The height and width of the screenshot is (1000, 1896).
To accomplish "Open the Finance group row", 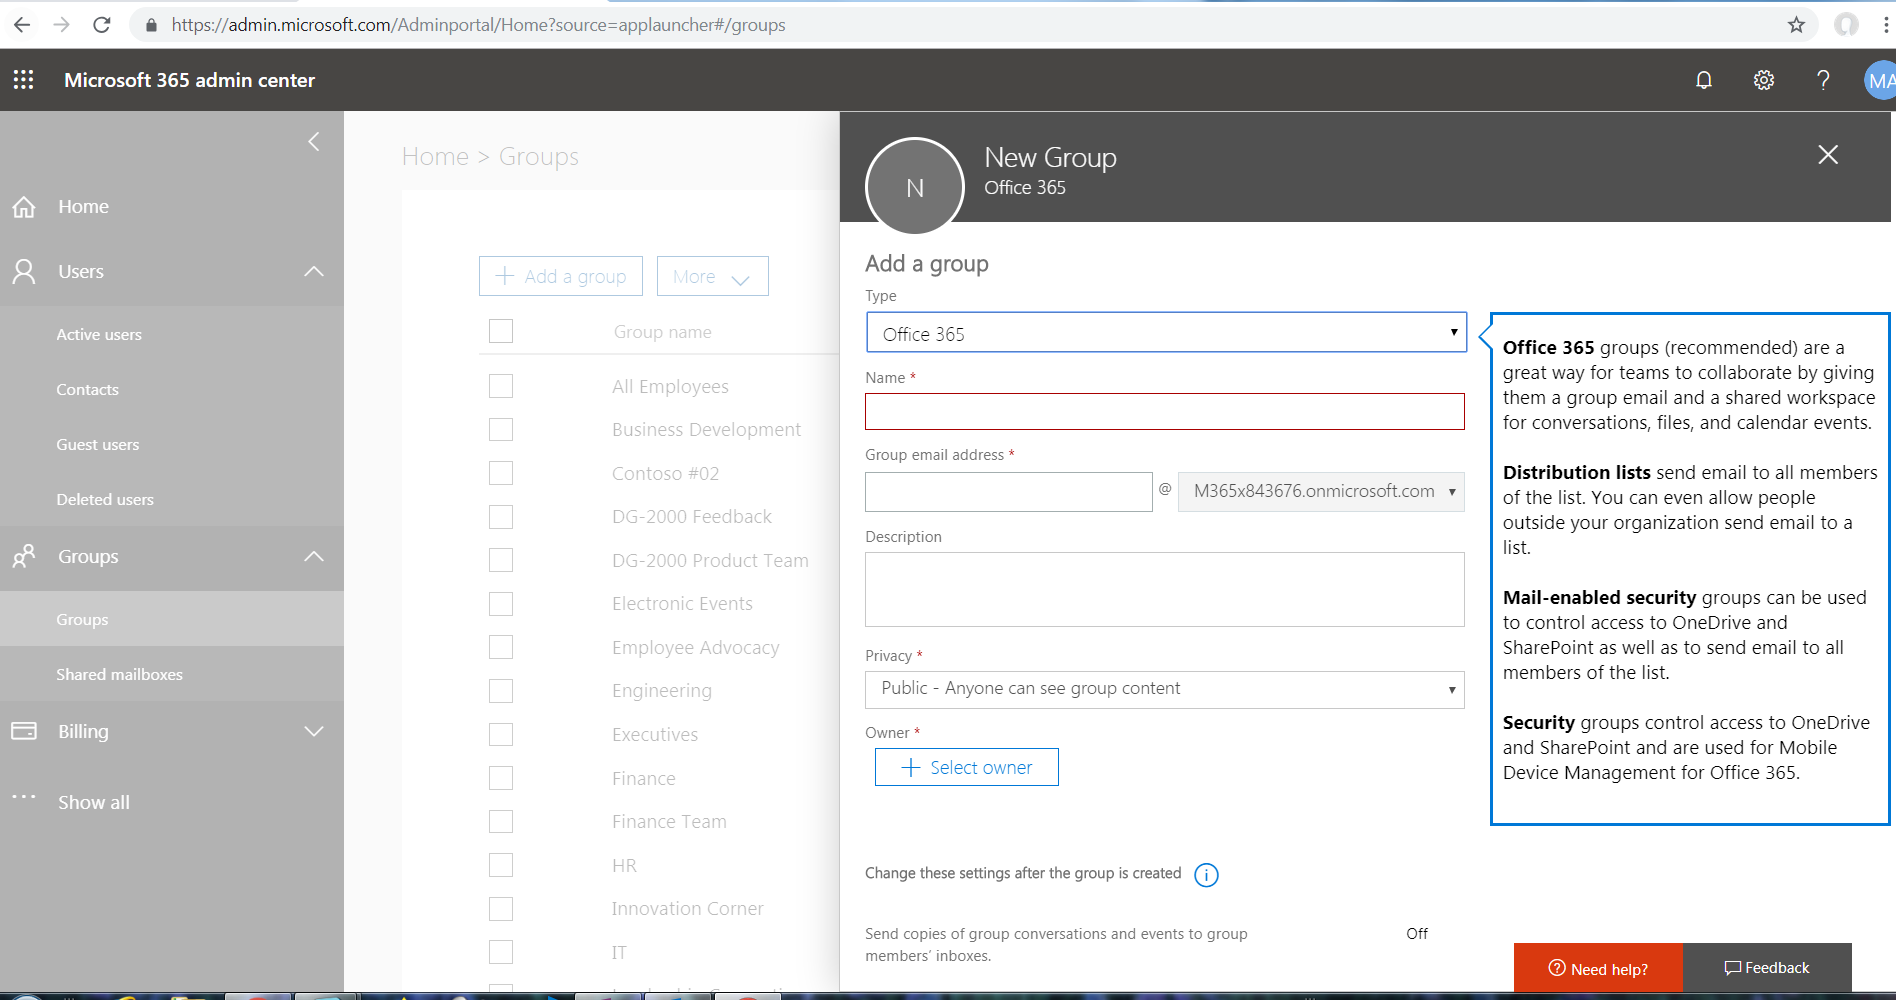I will [x=644, y=779].
